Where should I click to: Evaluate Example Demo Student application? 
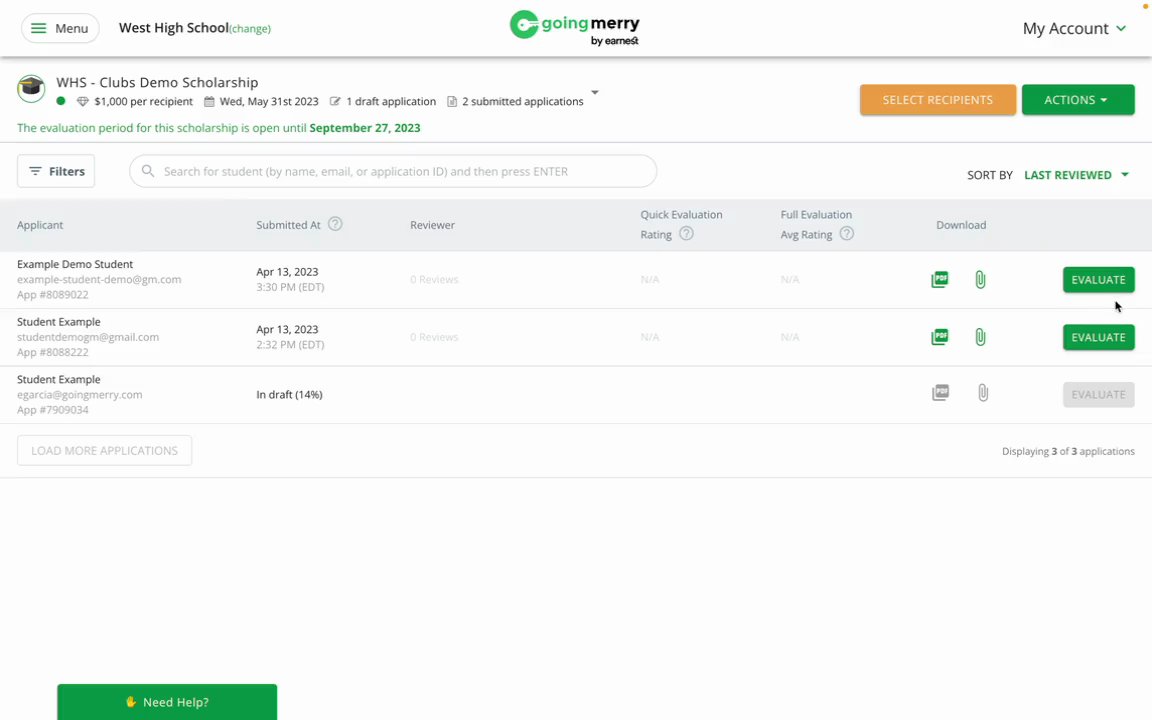tap(1098, 279)
